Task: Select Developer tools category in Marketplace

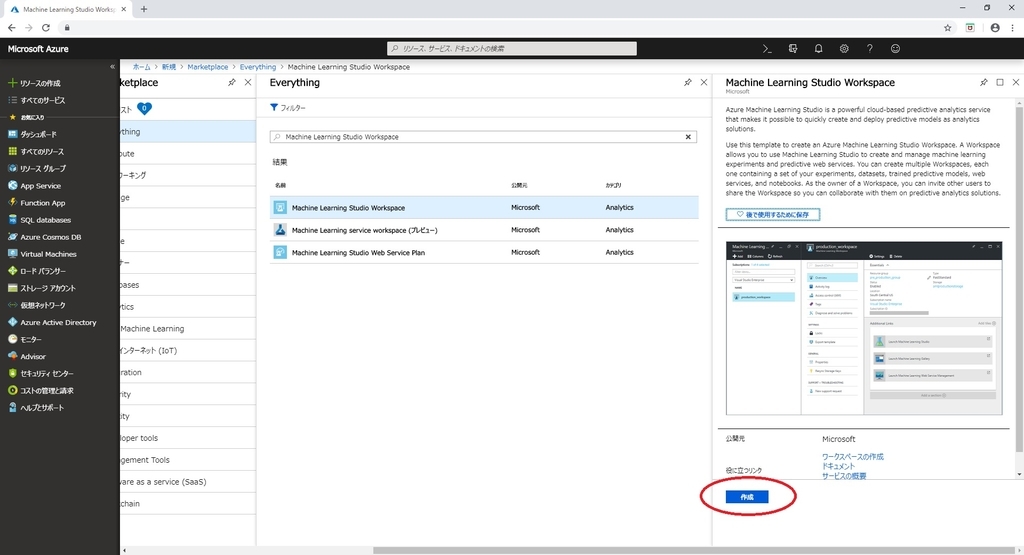Action: 187,438
